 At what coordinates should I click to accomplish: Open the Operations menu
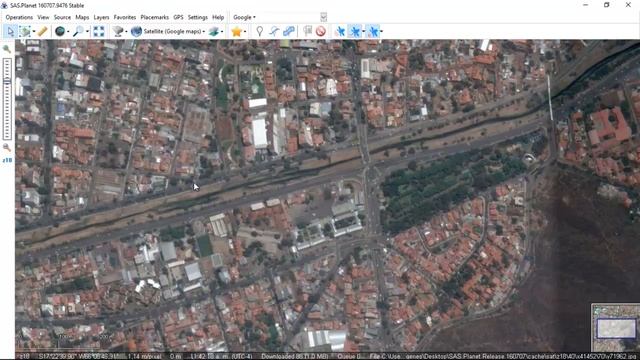coord(19,17)
